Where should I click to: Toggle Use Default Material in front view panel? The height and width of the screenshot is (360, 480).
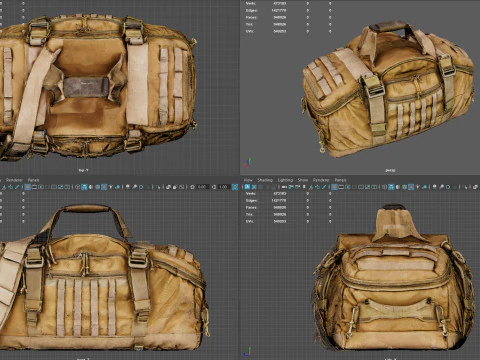point(91,187)
